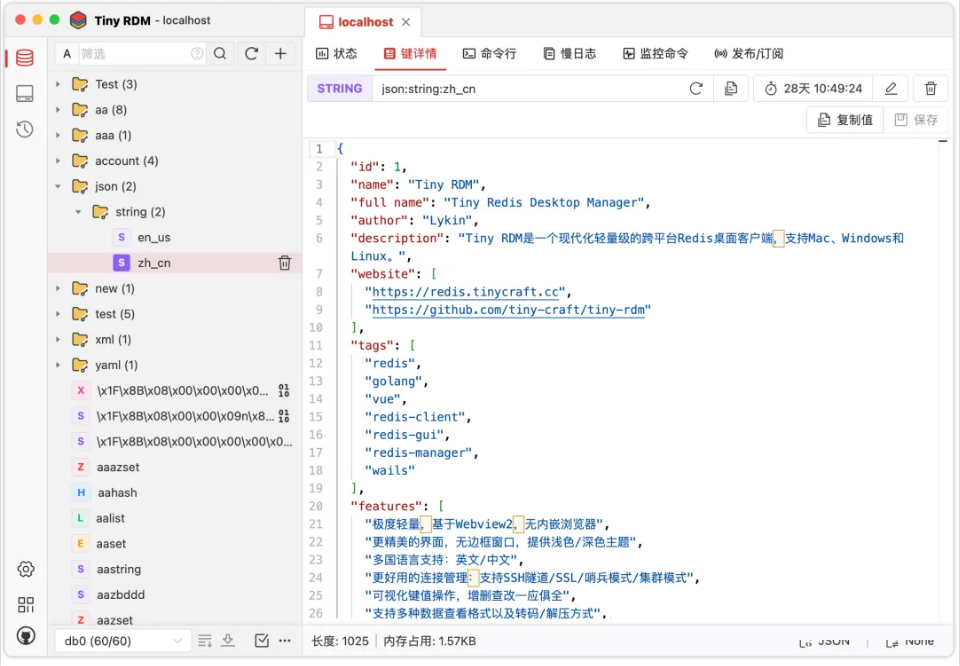Switch to the 慢日志 tab
The image size is (960, 666).
[x=570, y=54]
